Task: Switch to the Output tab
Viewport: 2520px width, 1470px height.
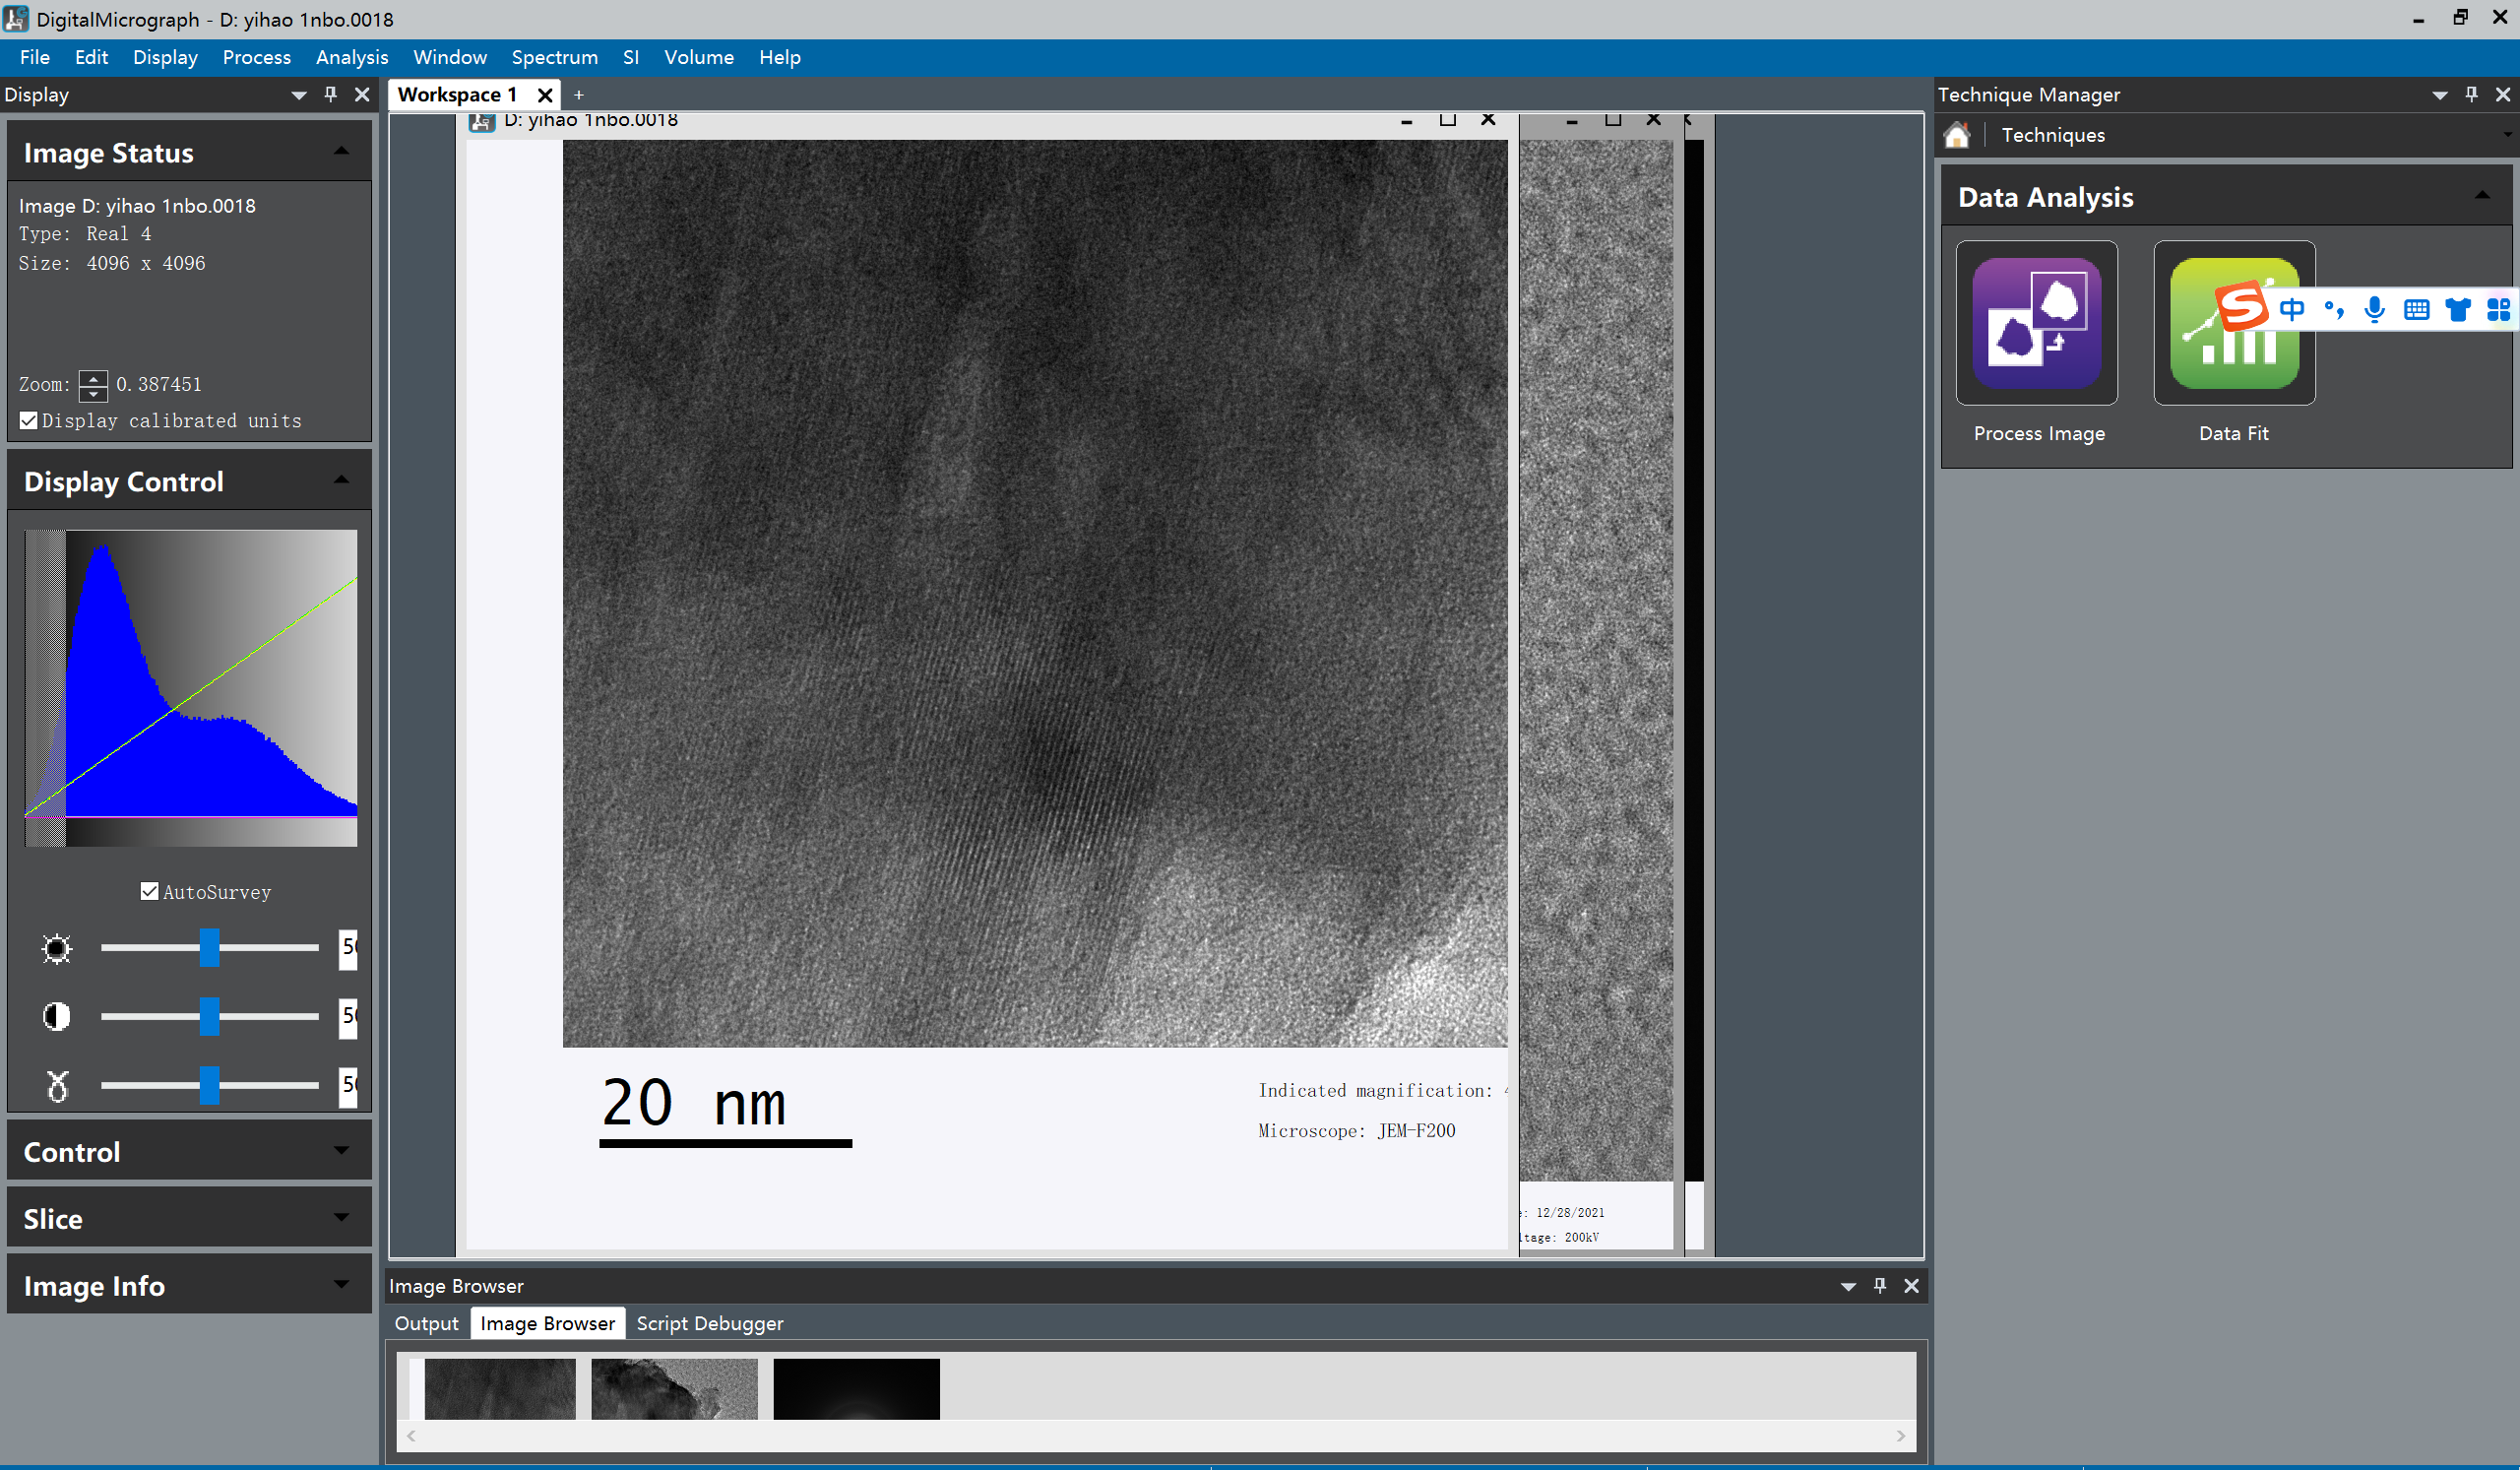Action: point(426,1323)
